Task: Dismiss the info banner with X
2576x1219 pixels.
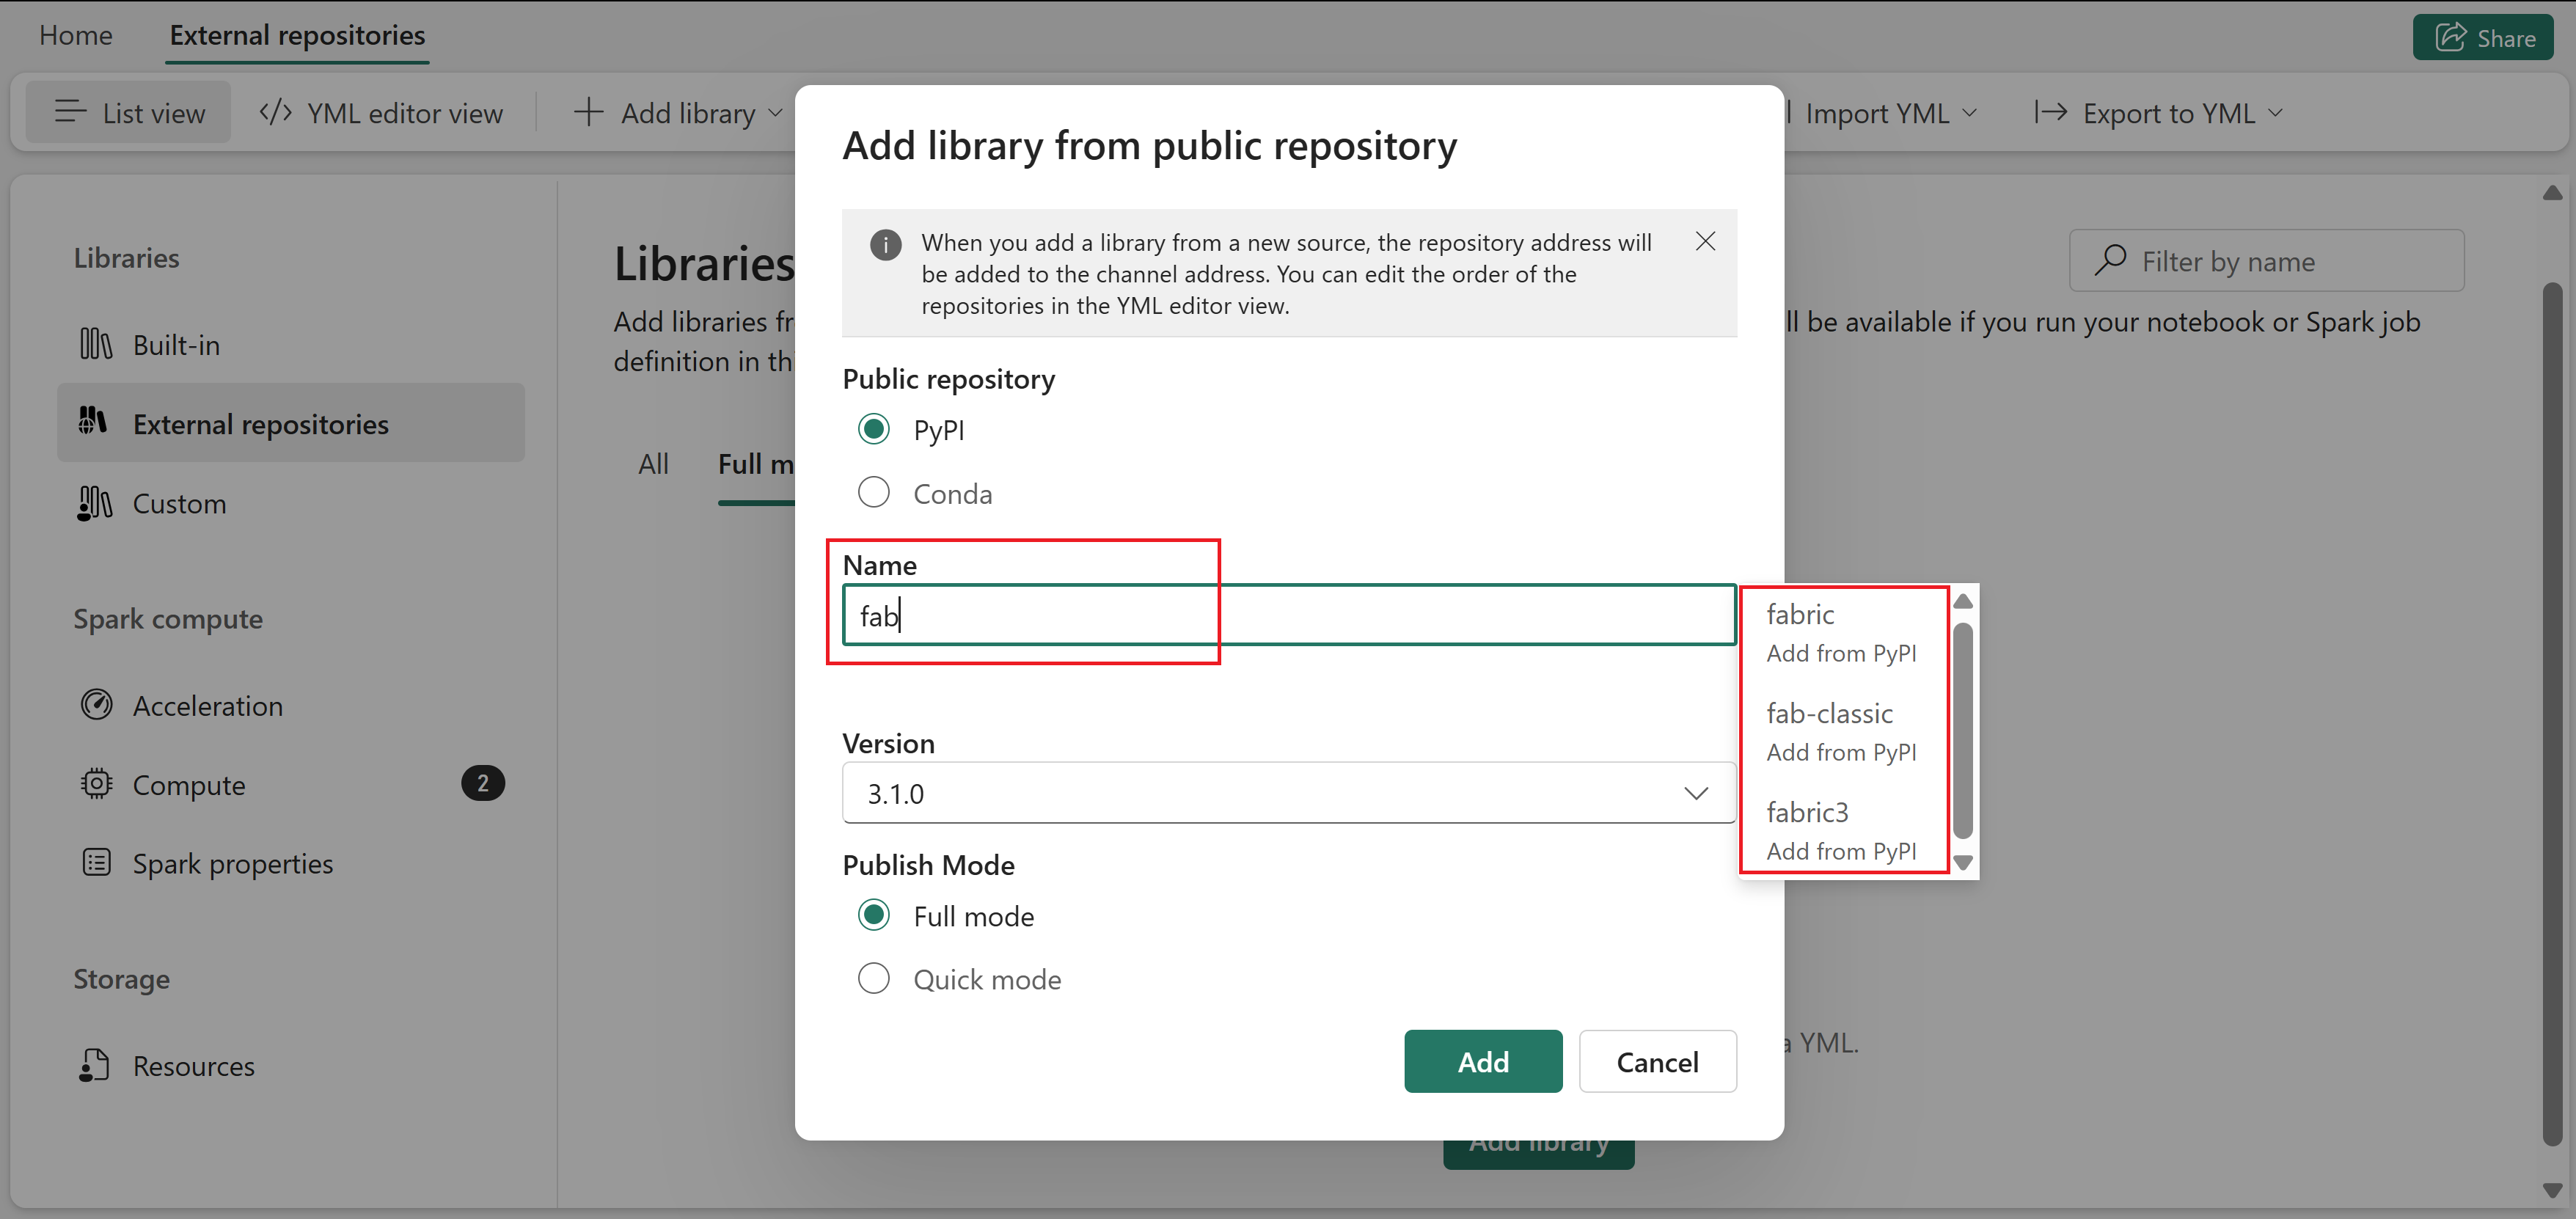Action: tap(1705, 241)
